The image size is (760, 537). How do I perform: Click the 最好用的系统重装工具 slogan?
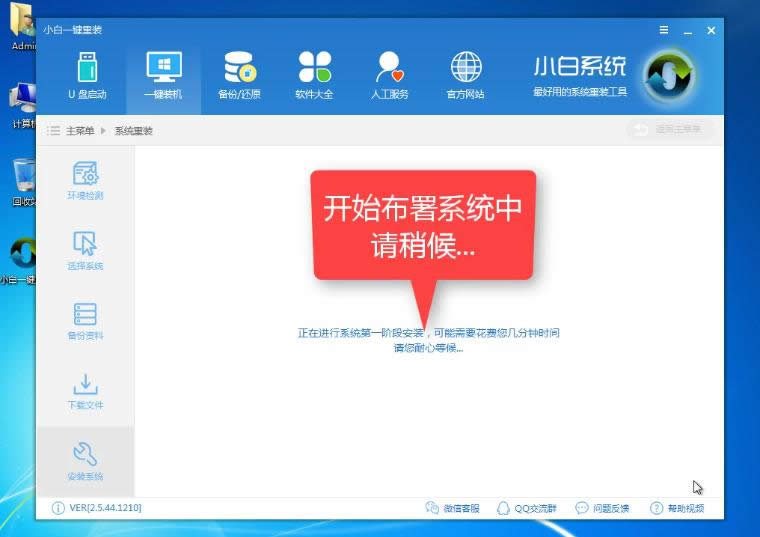tap(580, 92)
